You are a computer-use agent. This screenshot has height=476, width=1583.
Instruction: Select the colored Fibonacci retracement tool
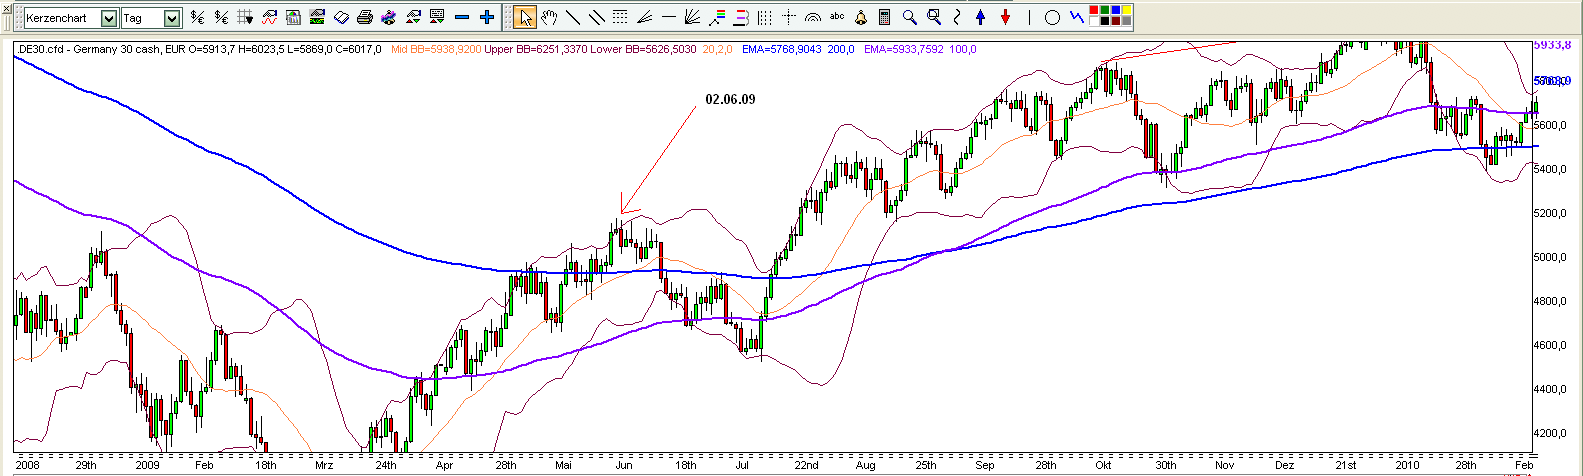pyautogui.click(x=717, y=17)
